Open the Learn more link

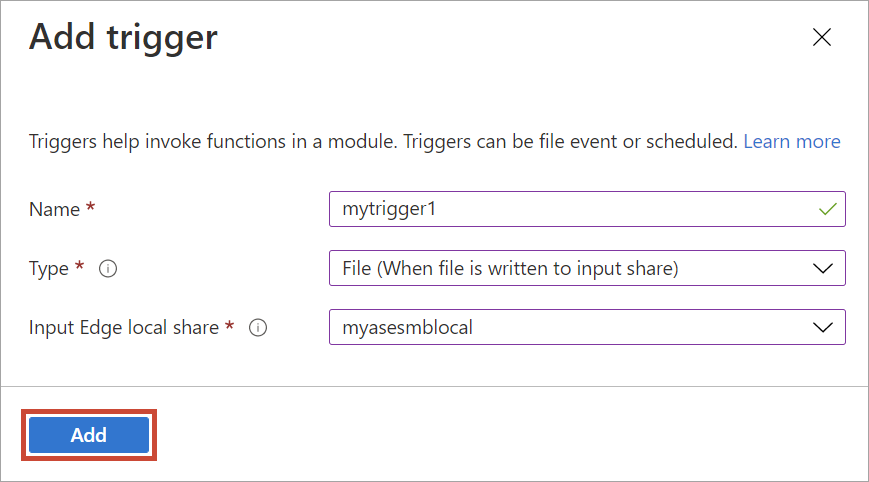[x=791, y=141]
